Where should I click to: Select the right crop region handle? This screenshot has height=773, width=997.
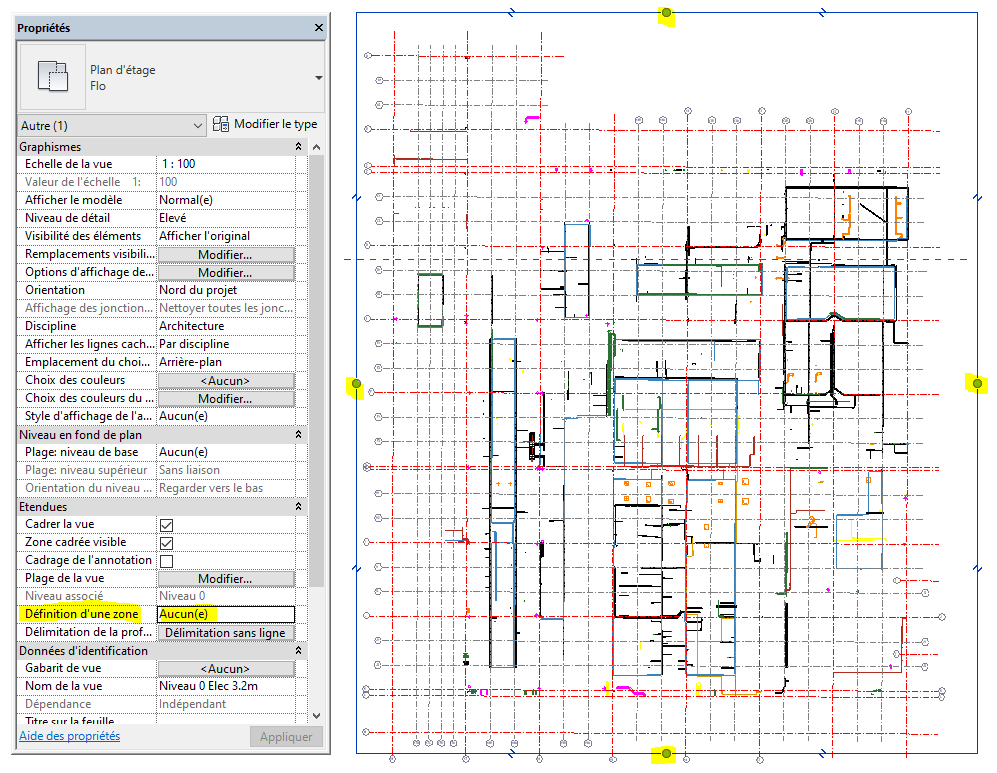click(x=977, y=383)
